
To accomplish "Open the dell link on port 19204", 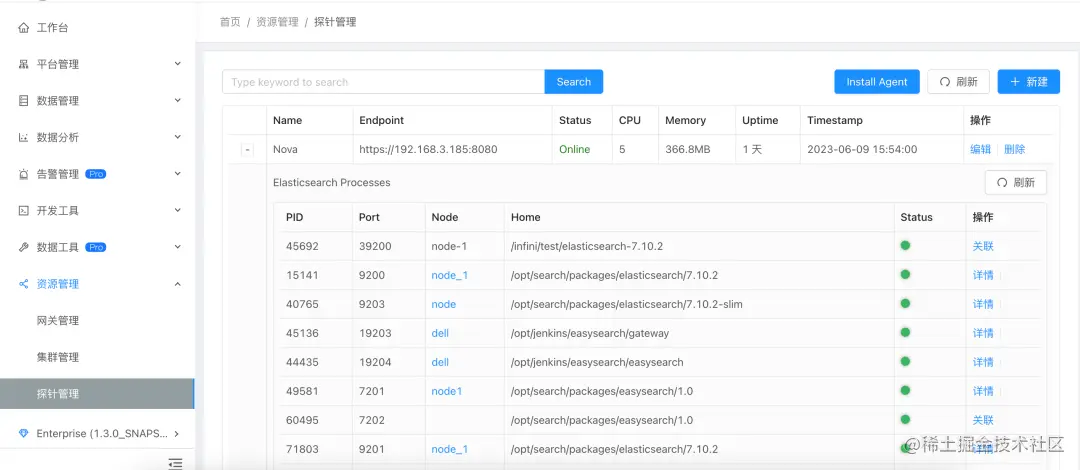I will (x=440, y=362).
